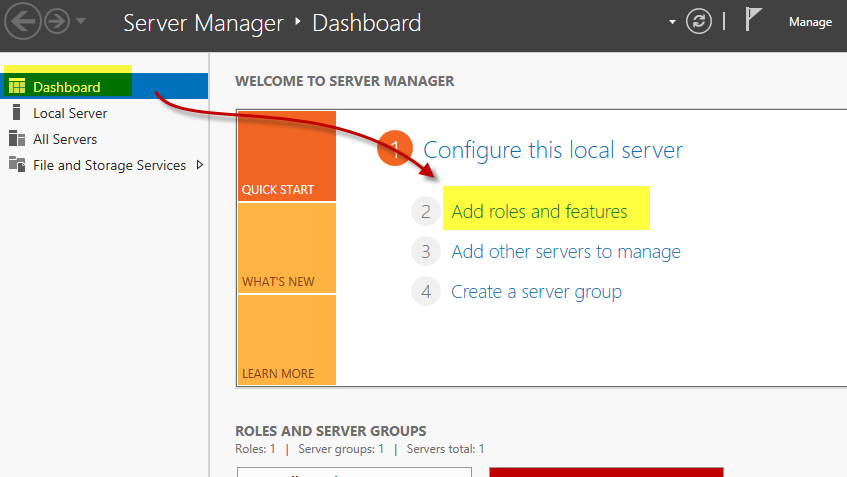Click the Back navigation arrow
This screenshot has height=477, width=847.
(23, 21)
